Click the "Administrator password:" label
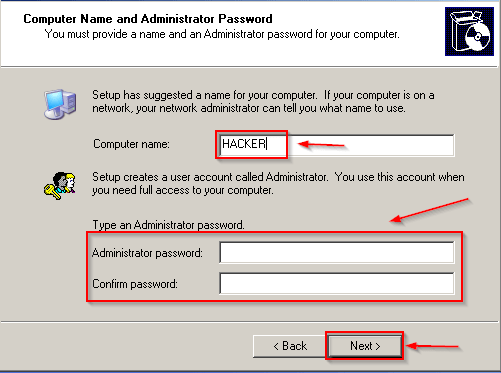501x373 pixels. (147, 253)
